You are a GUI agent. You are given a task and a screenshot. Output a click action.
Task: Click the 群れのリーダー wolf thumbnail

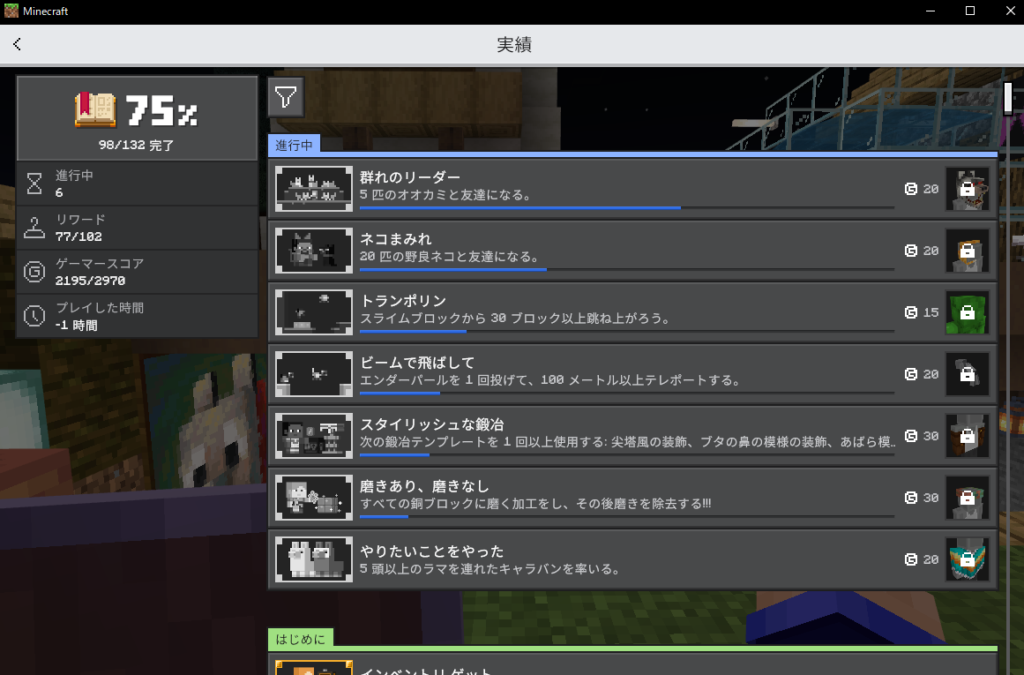point(314,188)
